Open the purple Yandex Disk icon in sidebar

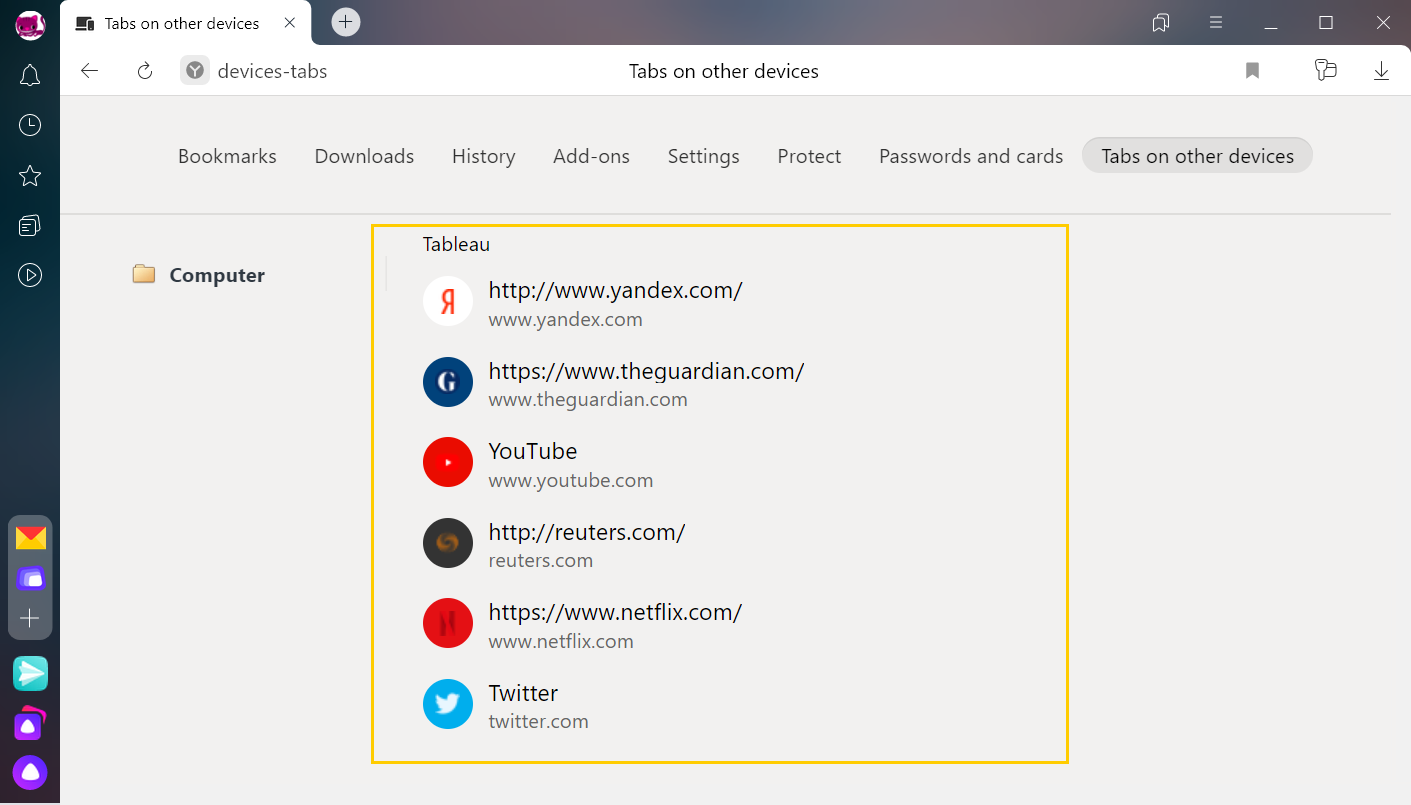click(30, 578)
